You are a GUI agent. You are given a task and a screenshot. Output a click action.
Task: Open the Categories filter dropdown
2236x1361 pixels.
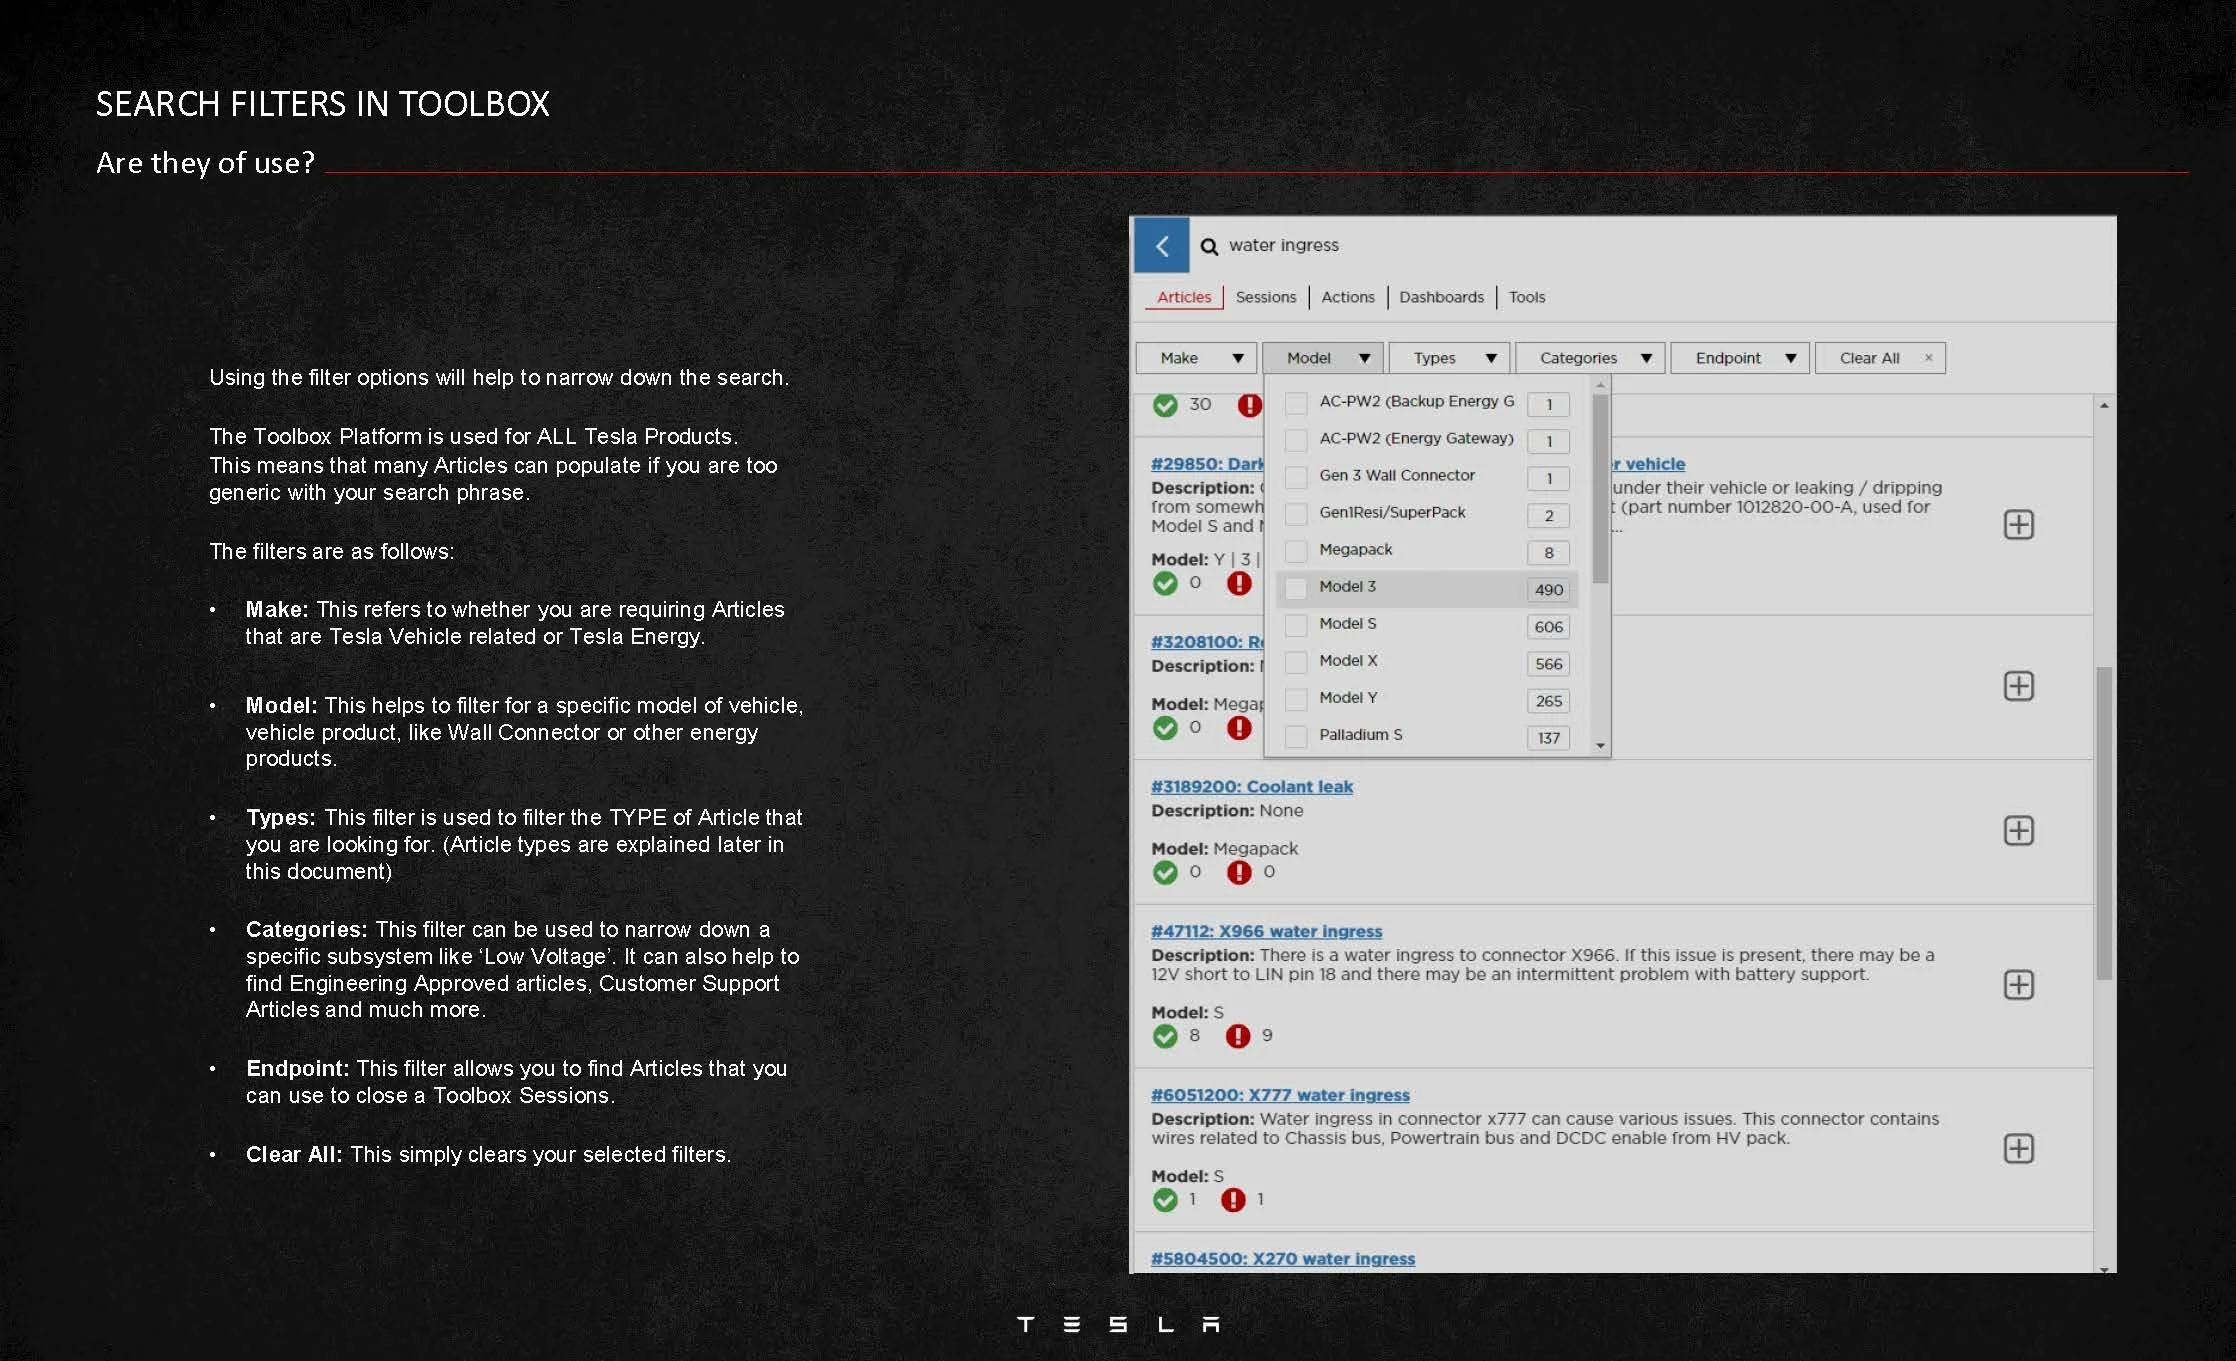1590,358
